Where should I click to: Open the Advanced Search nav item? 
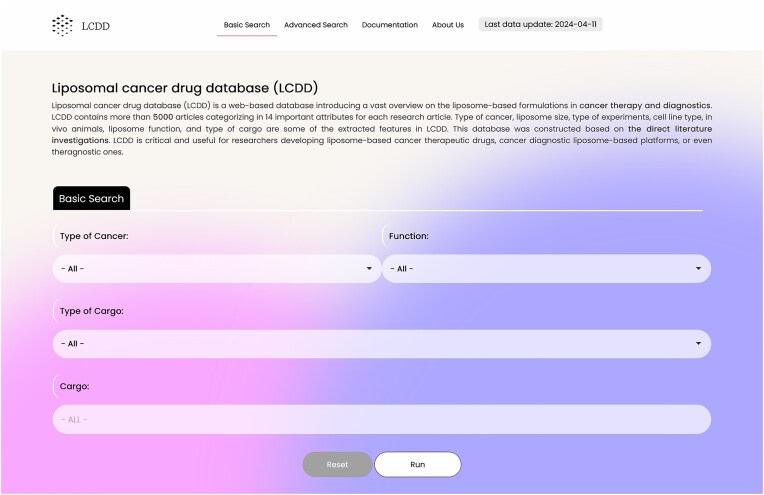(x=316, y=25)
